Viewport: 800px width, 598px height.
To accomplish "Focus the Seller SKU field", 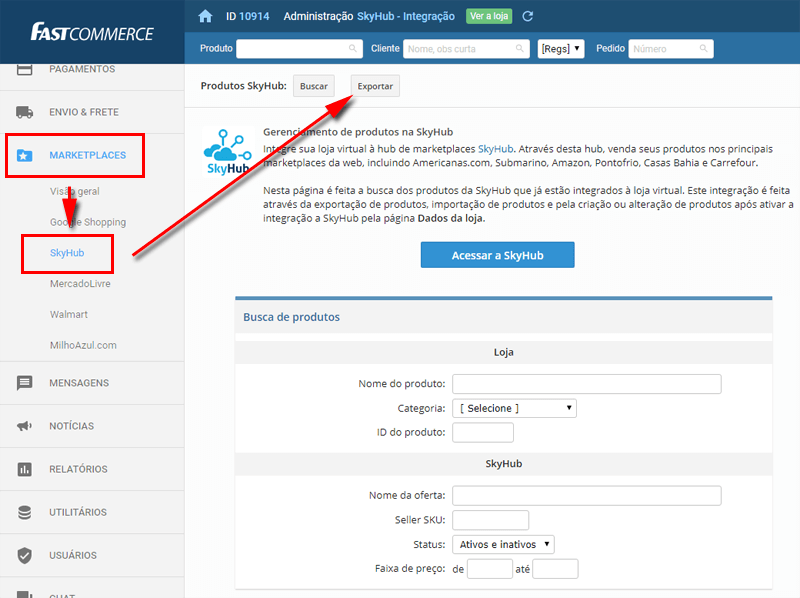I will coord(490,520).
